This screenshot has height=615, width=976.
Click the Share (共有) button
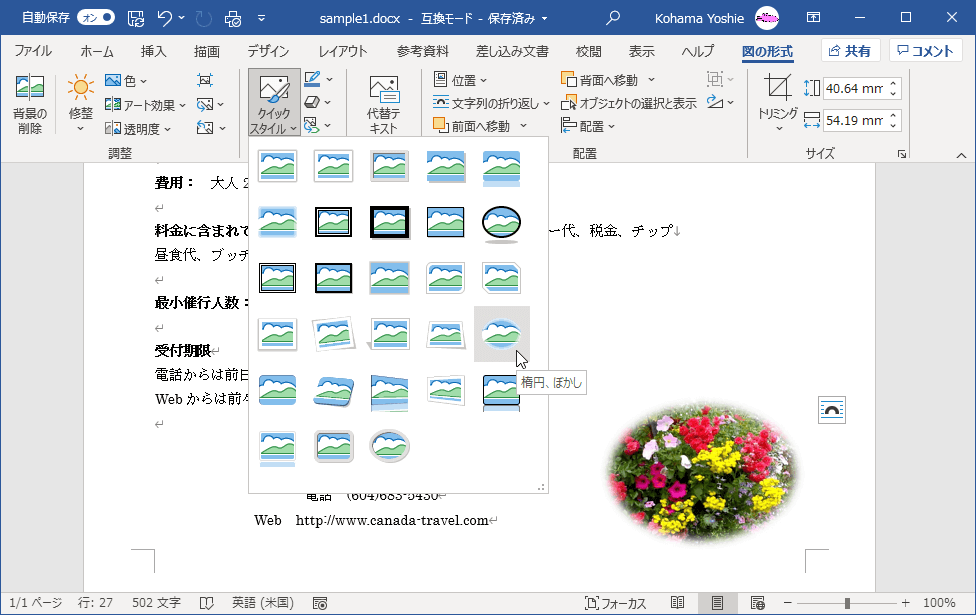850,50
